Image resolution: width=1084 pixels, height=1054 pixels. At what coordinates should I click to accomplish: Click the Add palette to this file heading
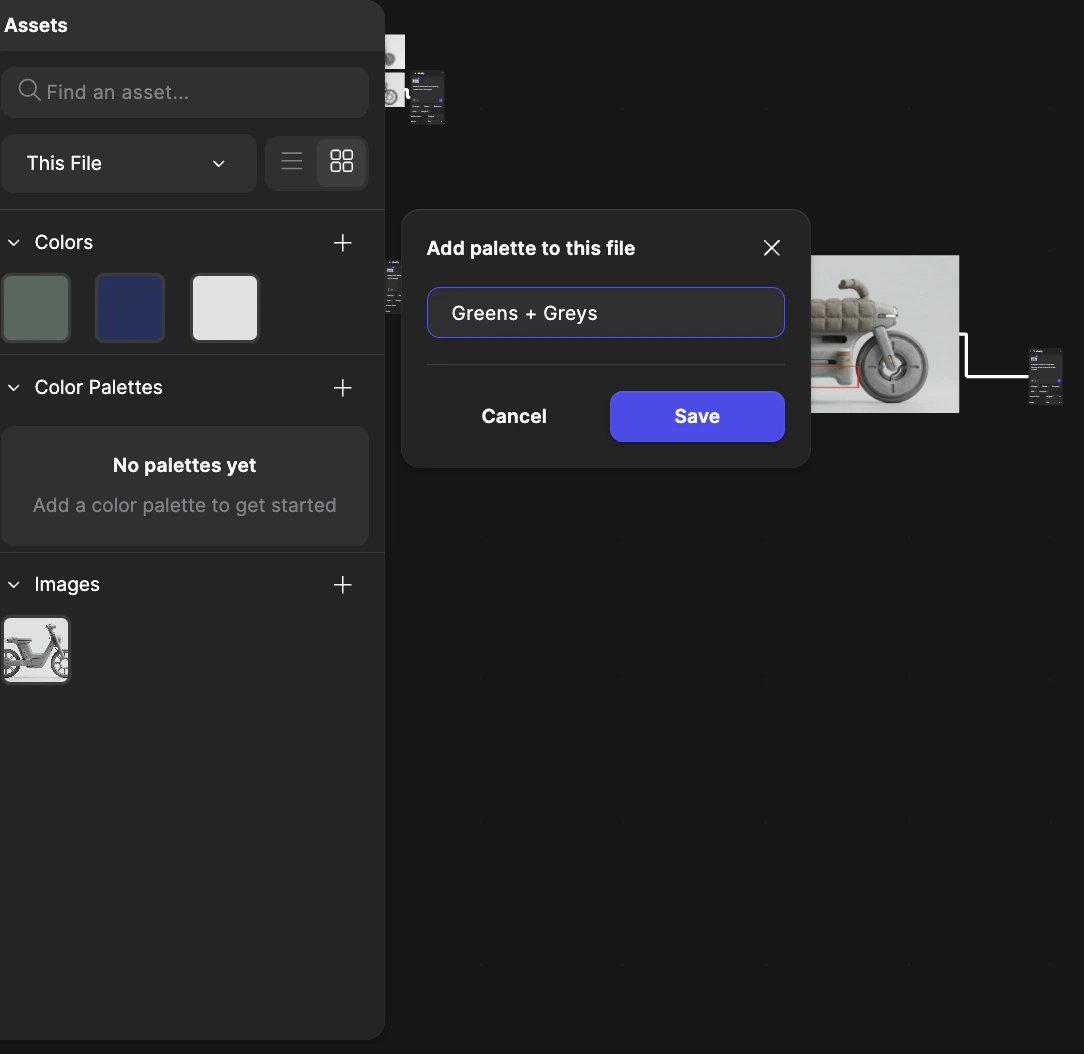pos(530,248)
